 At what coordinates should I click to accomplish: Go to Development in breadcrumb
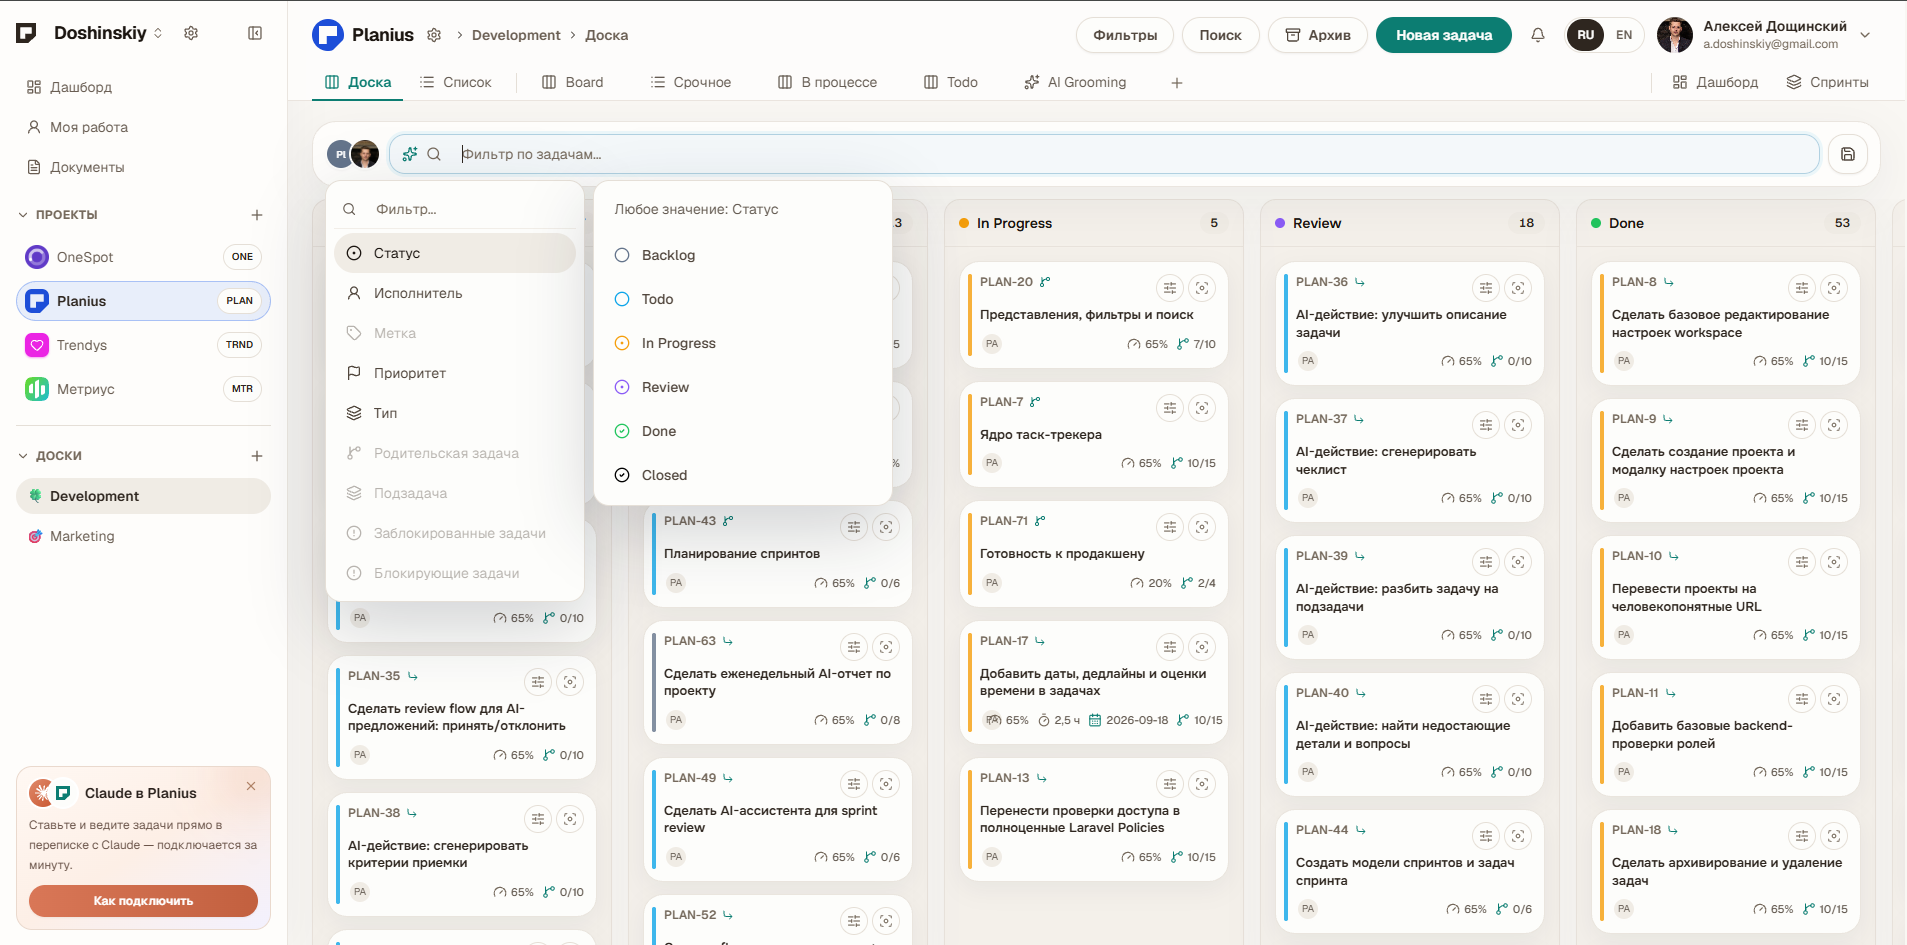516,35
